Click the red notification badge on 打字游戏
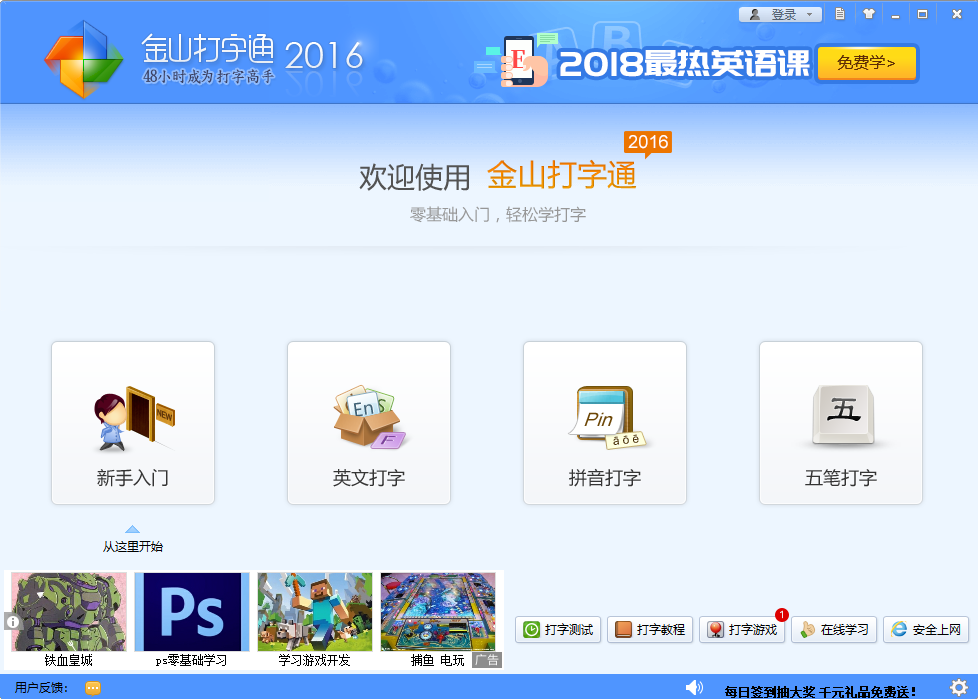 click(x=782, y=615)
